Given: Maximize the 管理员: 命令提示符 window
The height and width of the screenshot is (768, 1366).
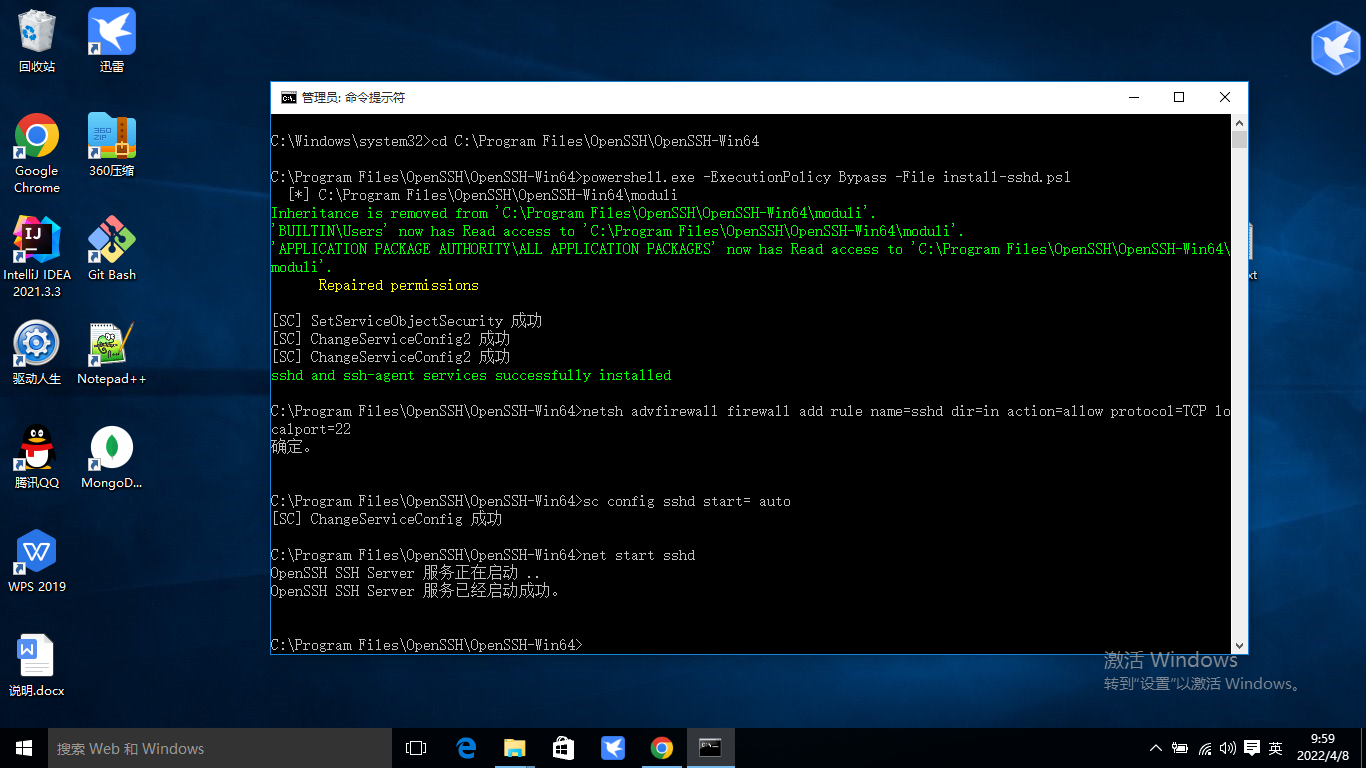Looking at the screenshot, I should (1179, 97).
